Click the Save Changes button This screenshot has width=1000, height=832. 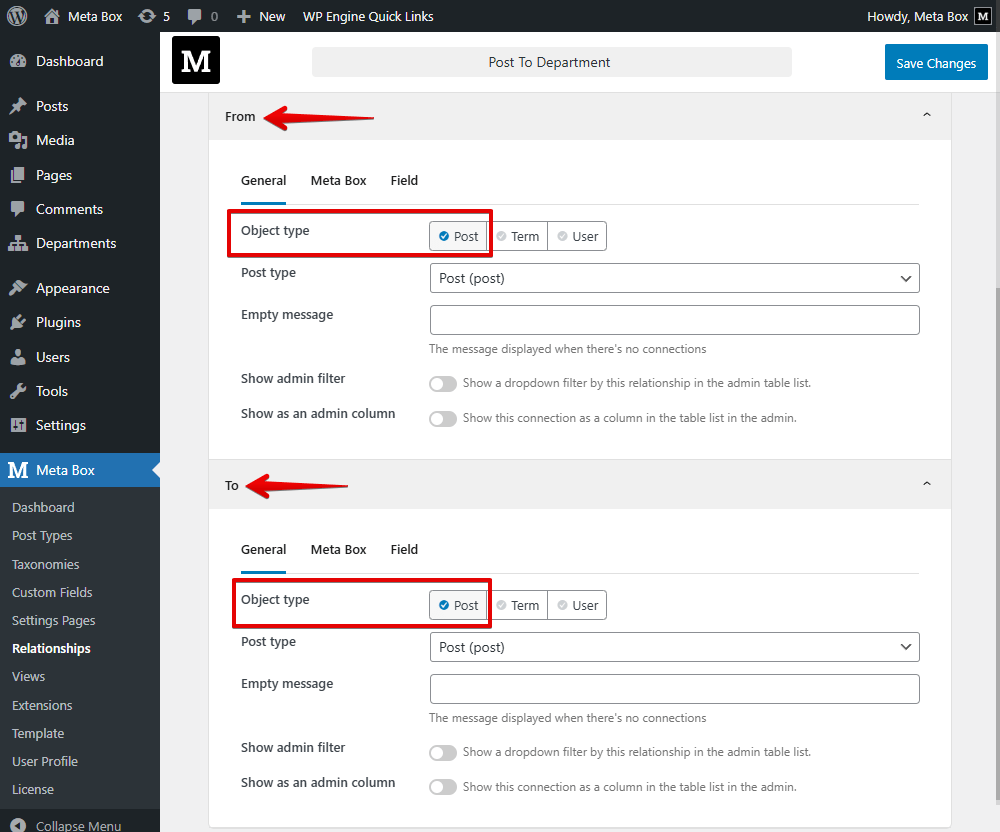point(935,62)
